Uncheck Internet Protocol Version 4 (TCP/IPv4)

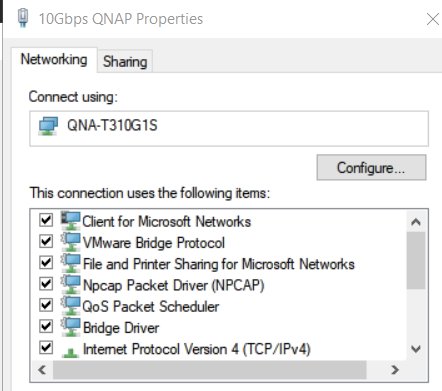click(46, 348)
